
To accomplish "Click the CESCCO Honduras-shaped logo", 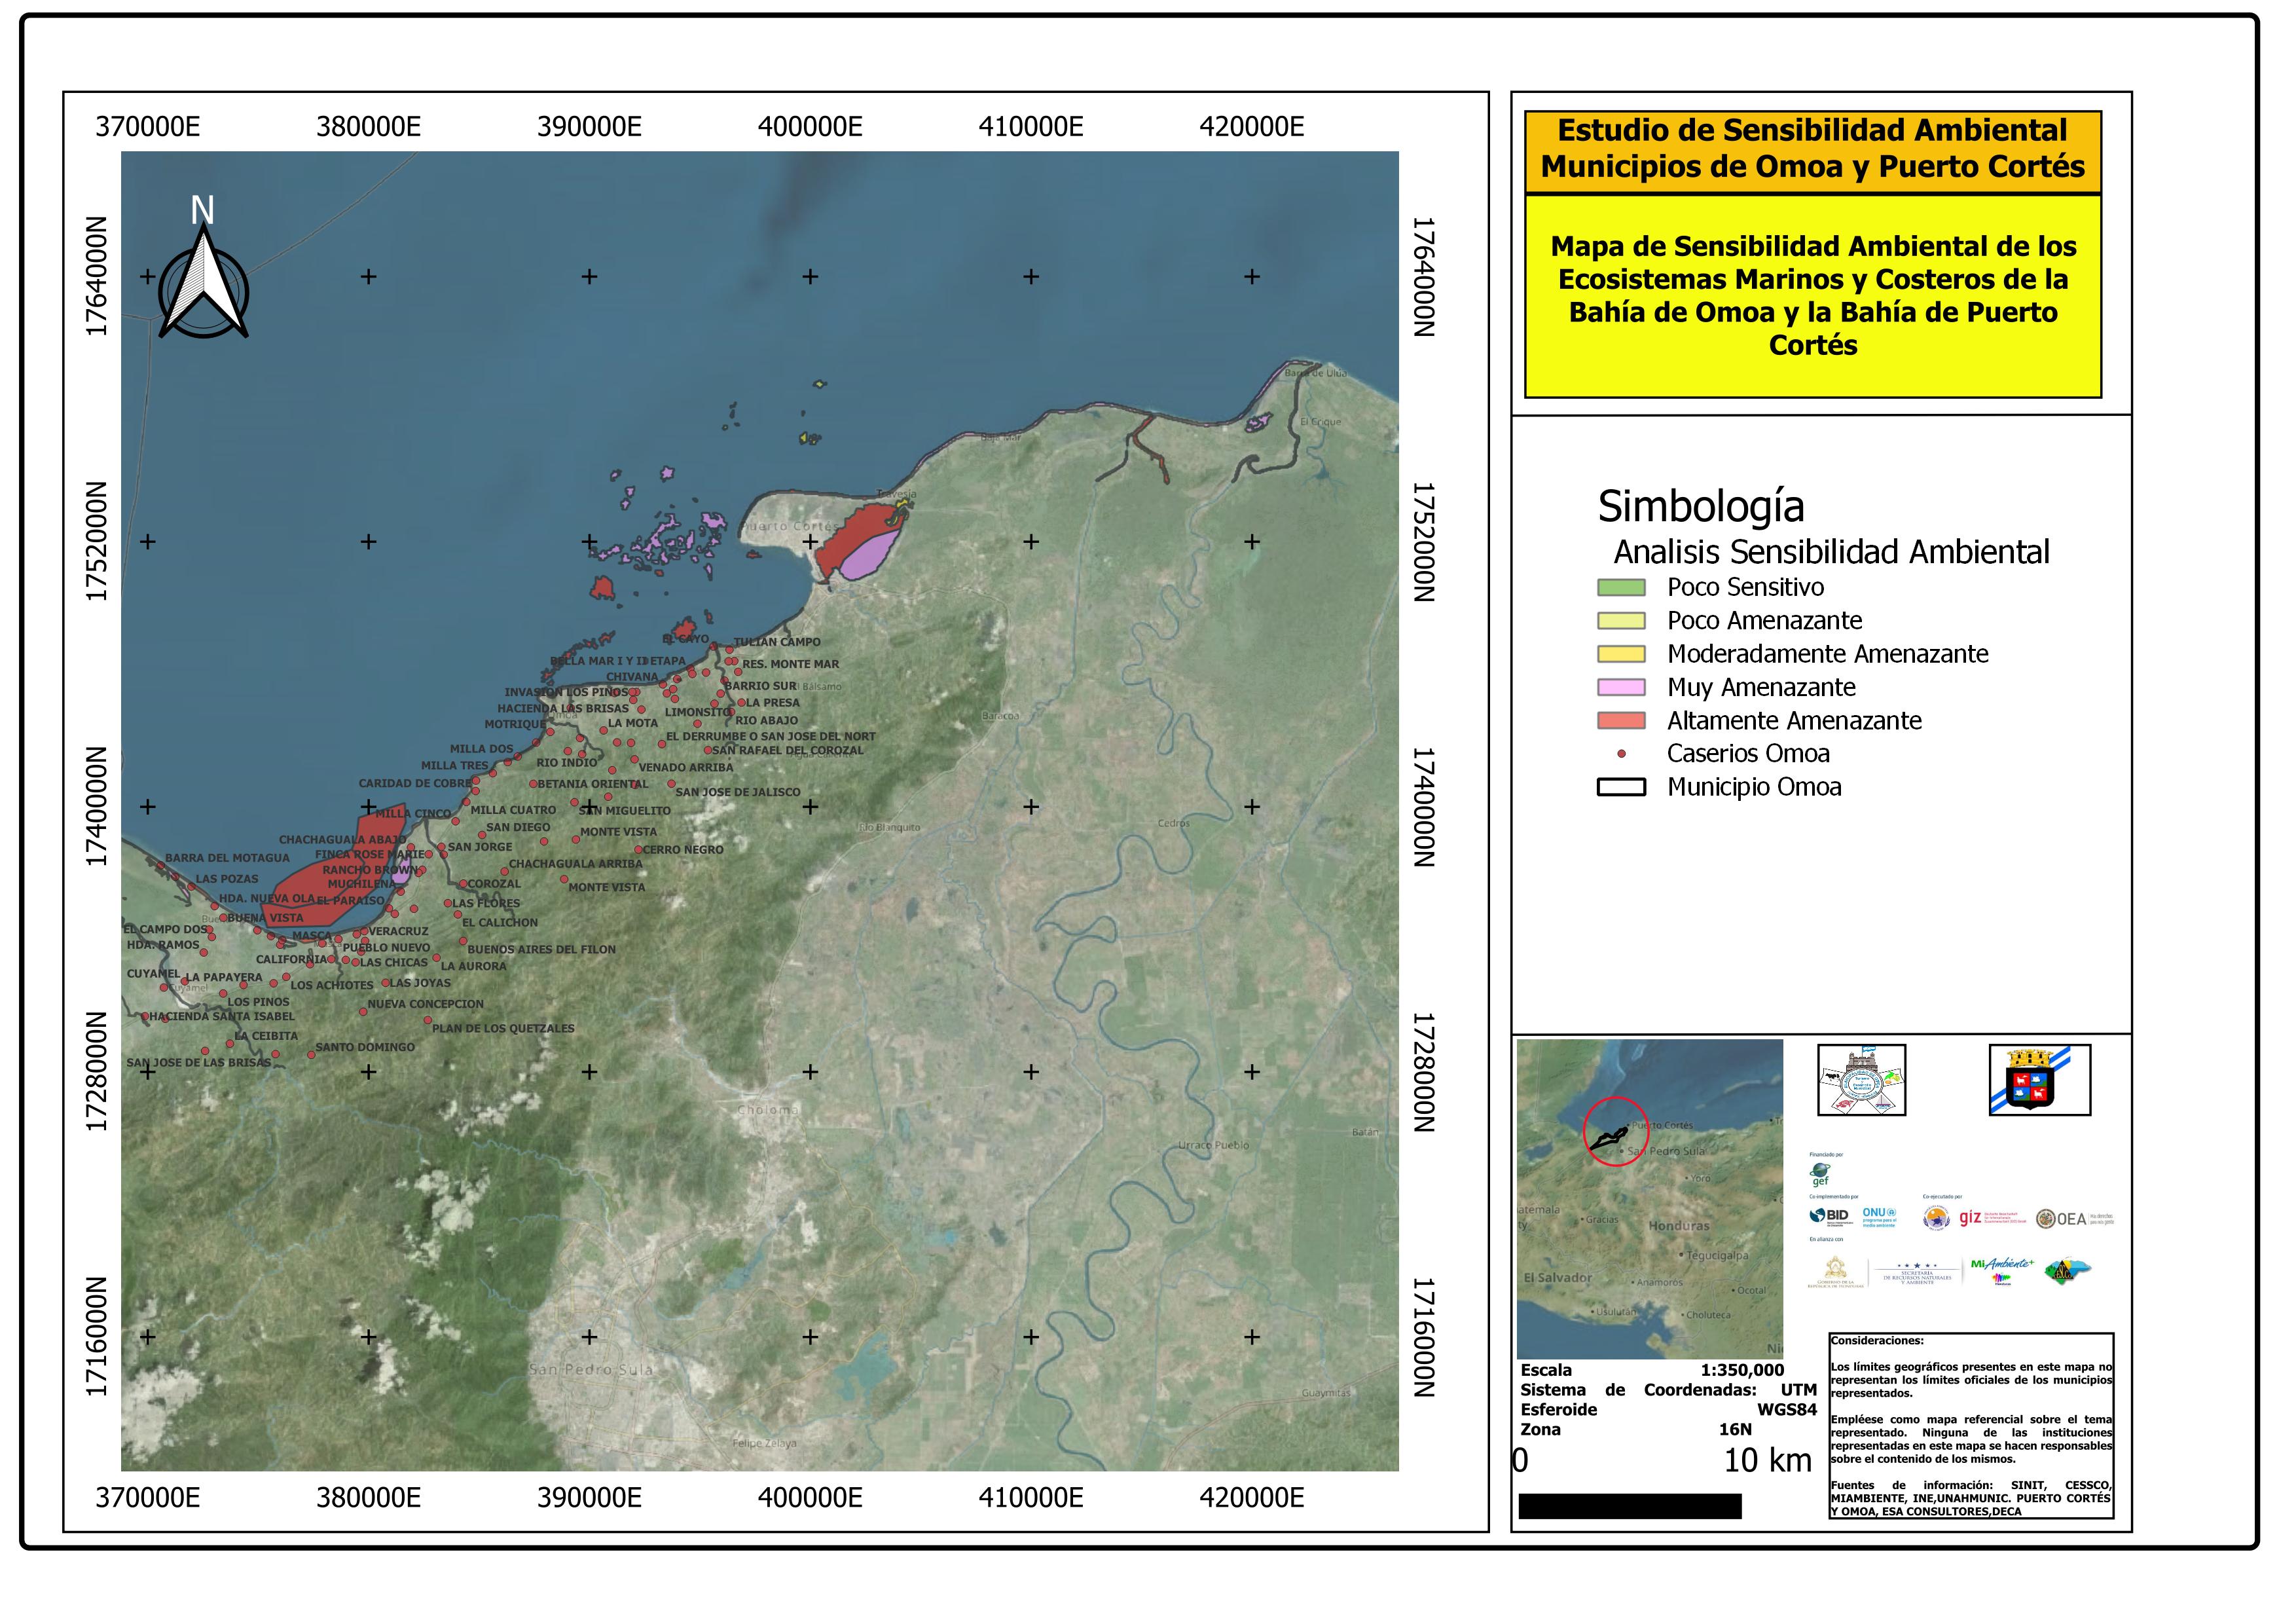I will [x=2067, y=1271].
